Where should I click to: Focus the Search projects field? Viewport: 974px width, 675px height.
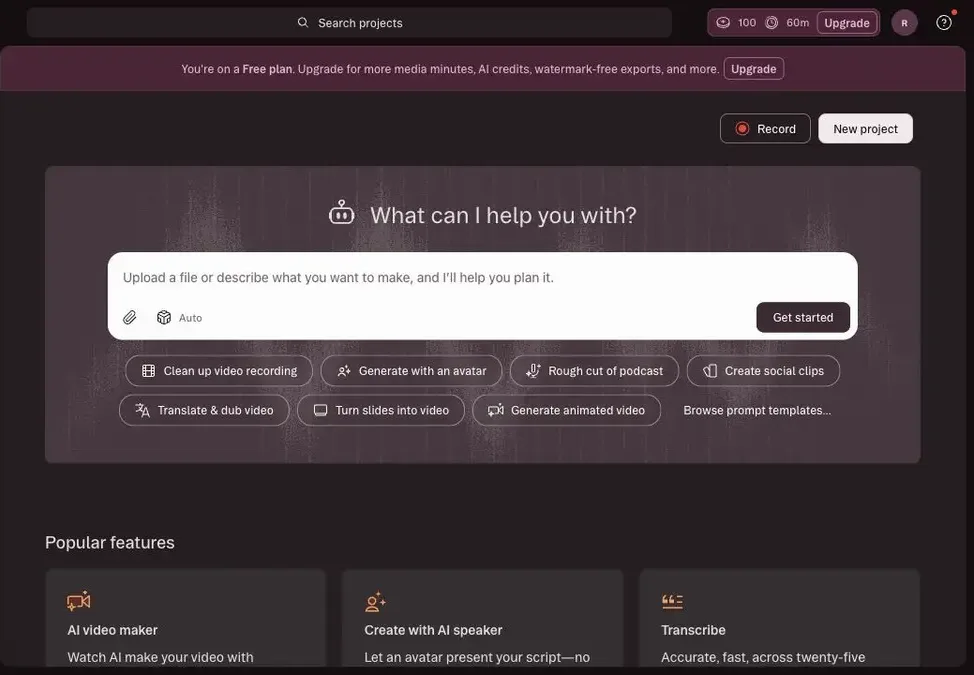coord(349,23)
